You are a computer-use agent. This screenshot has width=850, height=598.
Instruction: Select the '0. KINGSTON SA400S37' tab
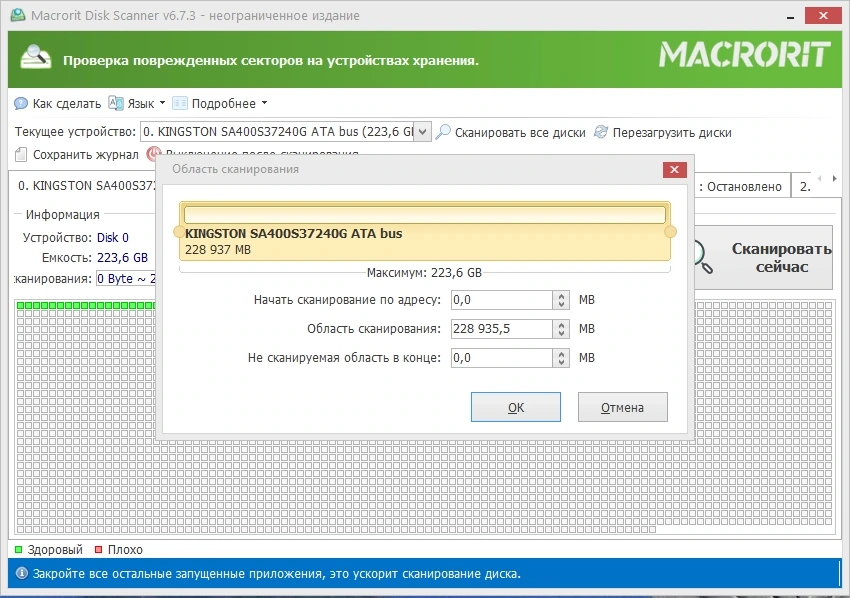click(x=83, y=186)
